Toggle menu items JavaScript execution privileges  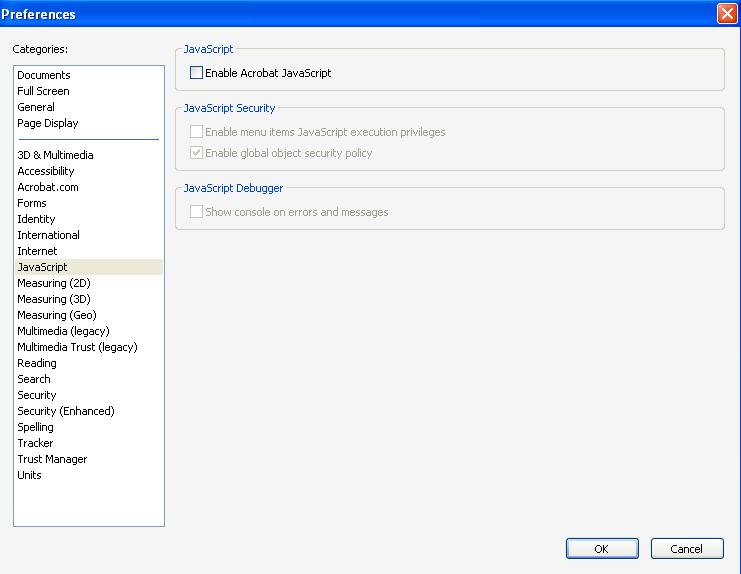click(196, 132)
